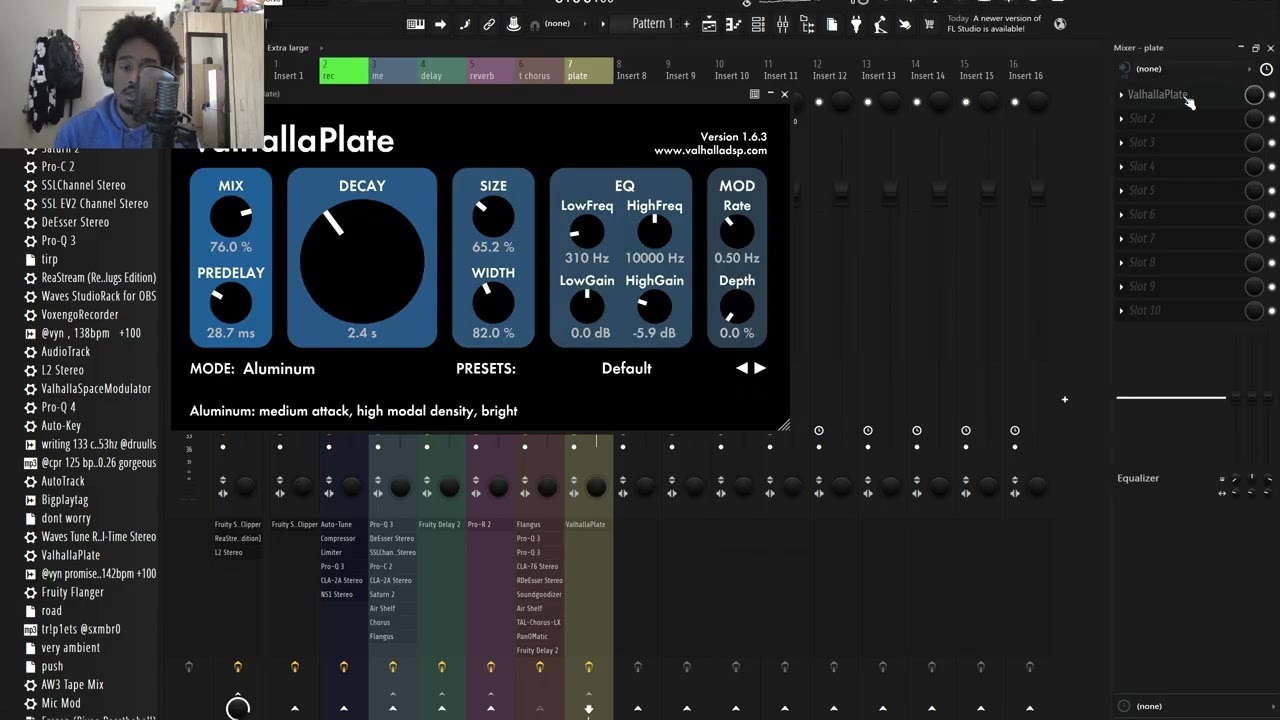
Task: Select the delay mixer track
Action: click(x=442, y=70)
